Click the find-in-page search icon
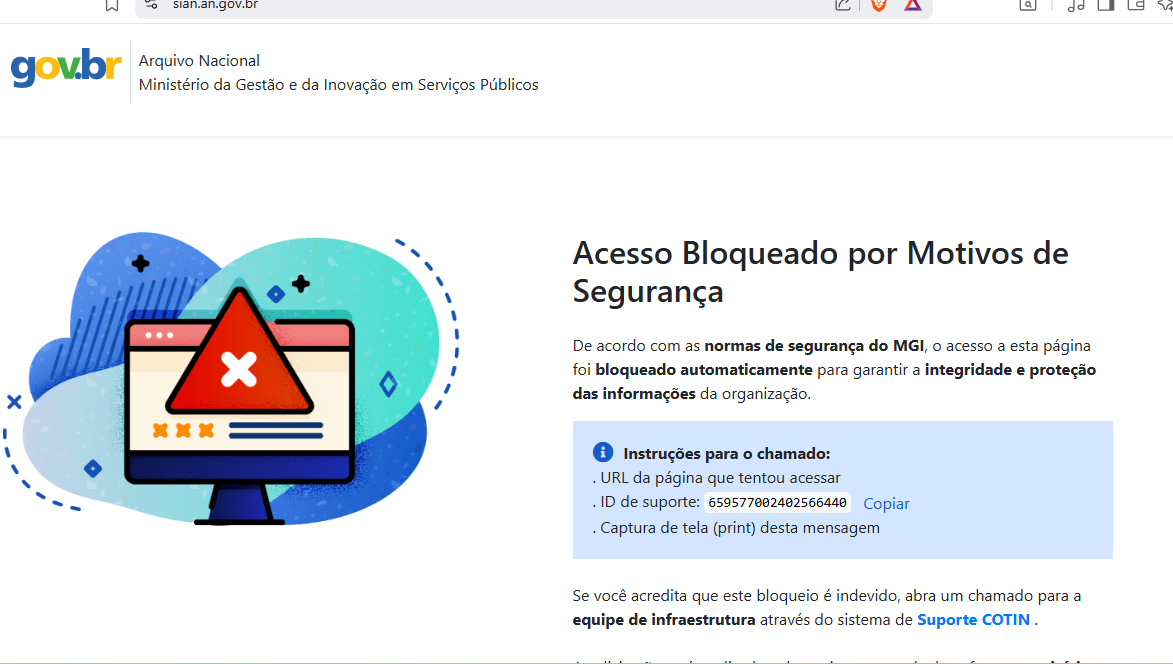This screenshot has height=664, width=1173. (x=1028, y=5)
